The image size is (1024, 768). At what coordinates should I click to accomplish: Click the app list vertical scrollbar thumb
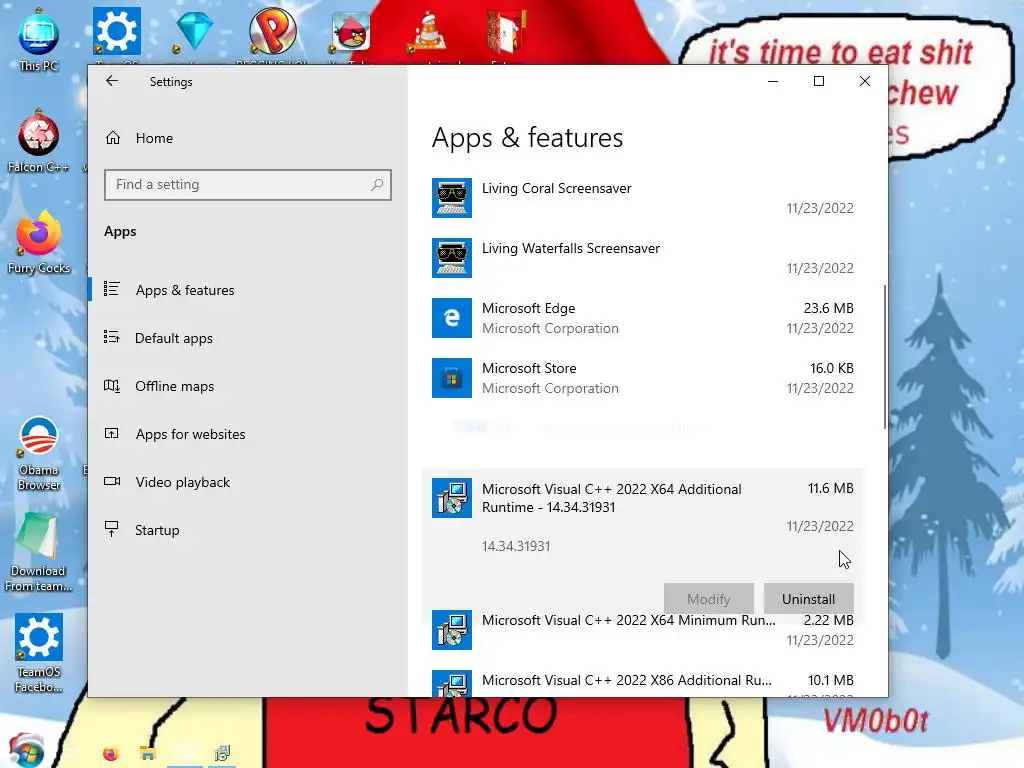(x=885, y=357)
